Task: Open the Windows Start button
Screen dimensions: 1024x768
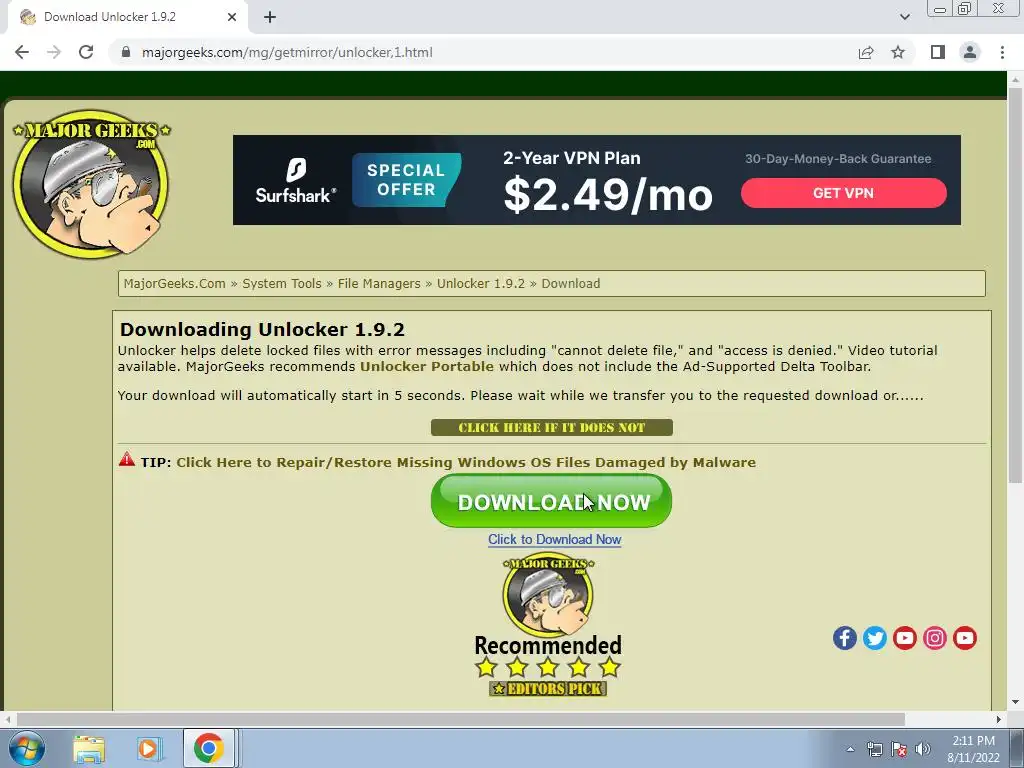Action: point(27,748)
